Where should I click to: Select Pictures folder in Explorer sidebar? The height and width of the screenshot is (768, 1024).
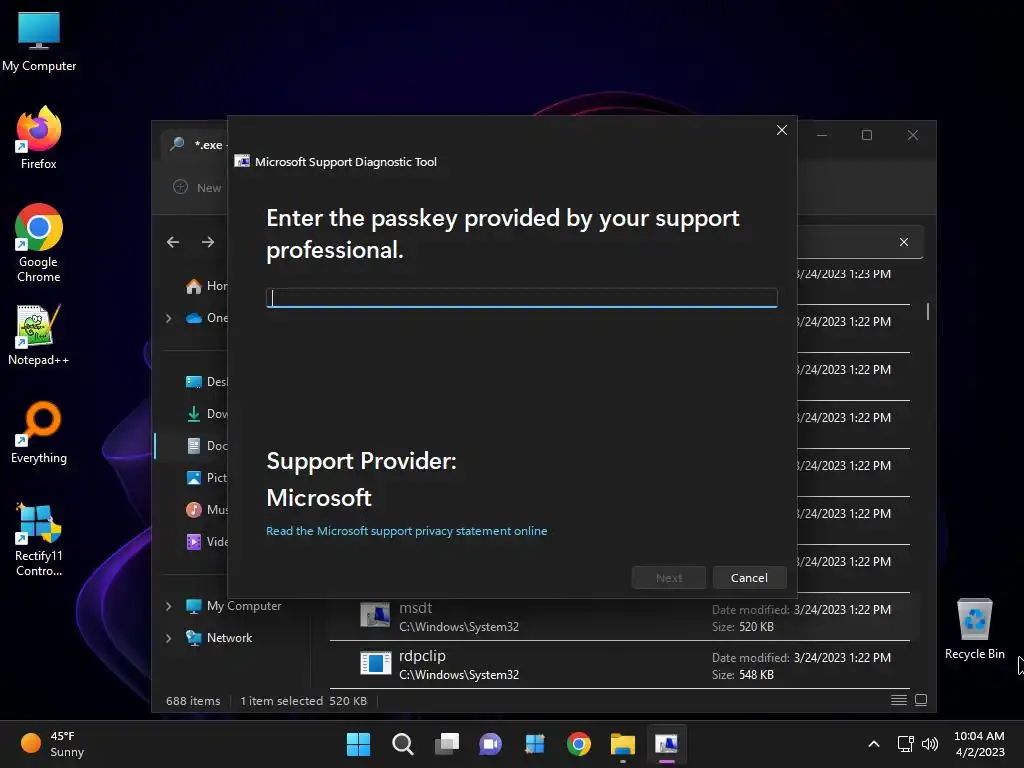(x=206, y=478)
